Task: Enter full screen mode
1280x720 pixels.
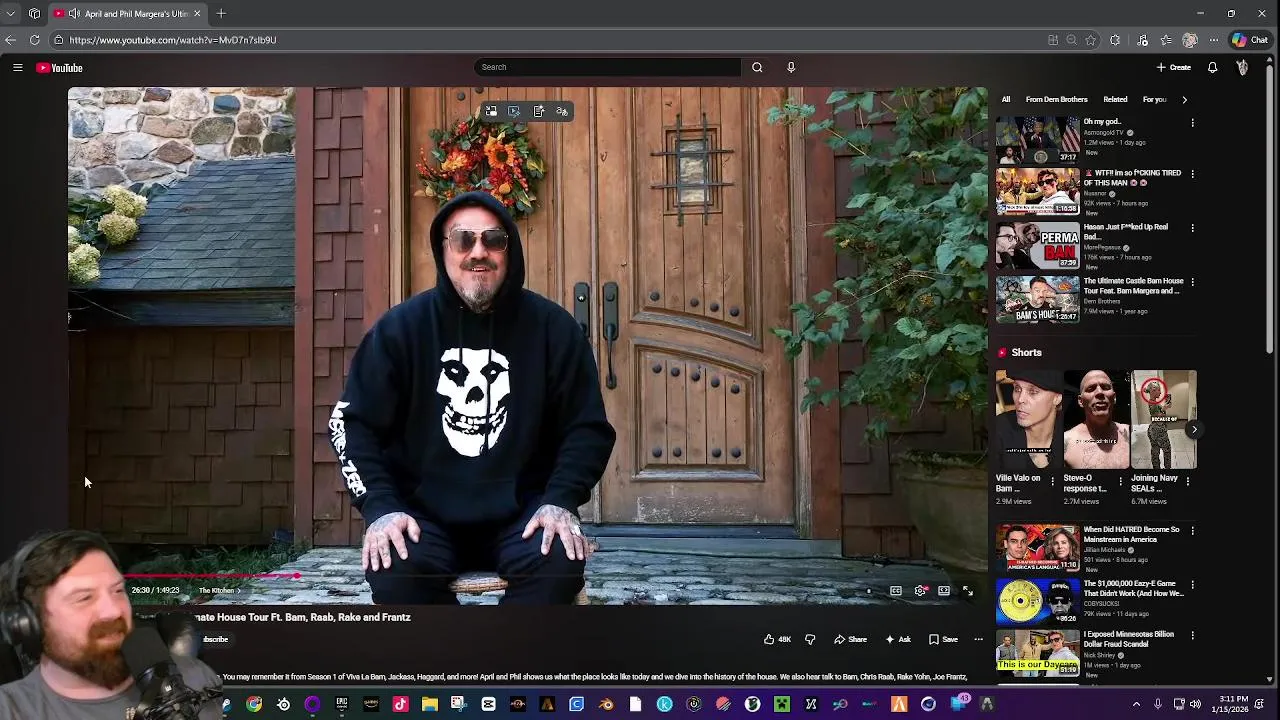Action: click(968, 591)
